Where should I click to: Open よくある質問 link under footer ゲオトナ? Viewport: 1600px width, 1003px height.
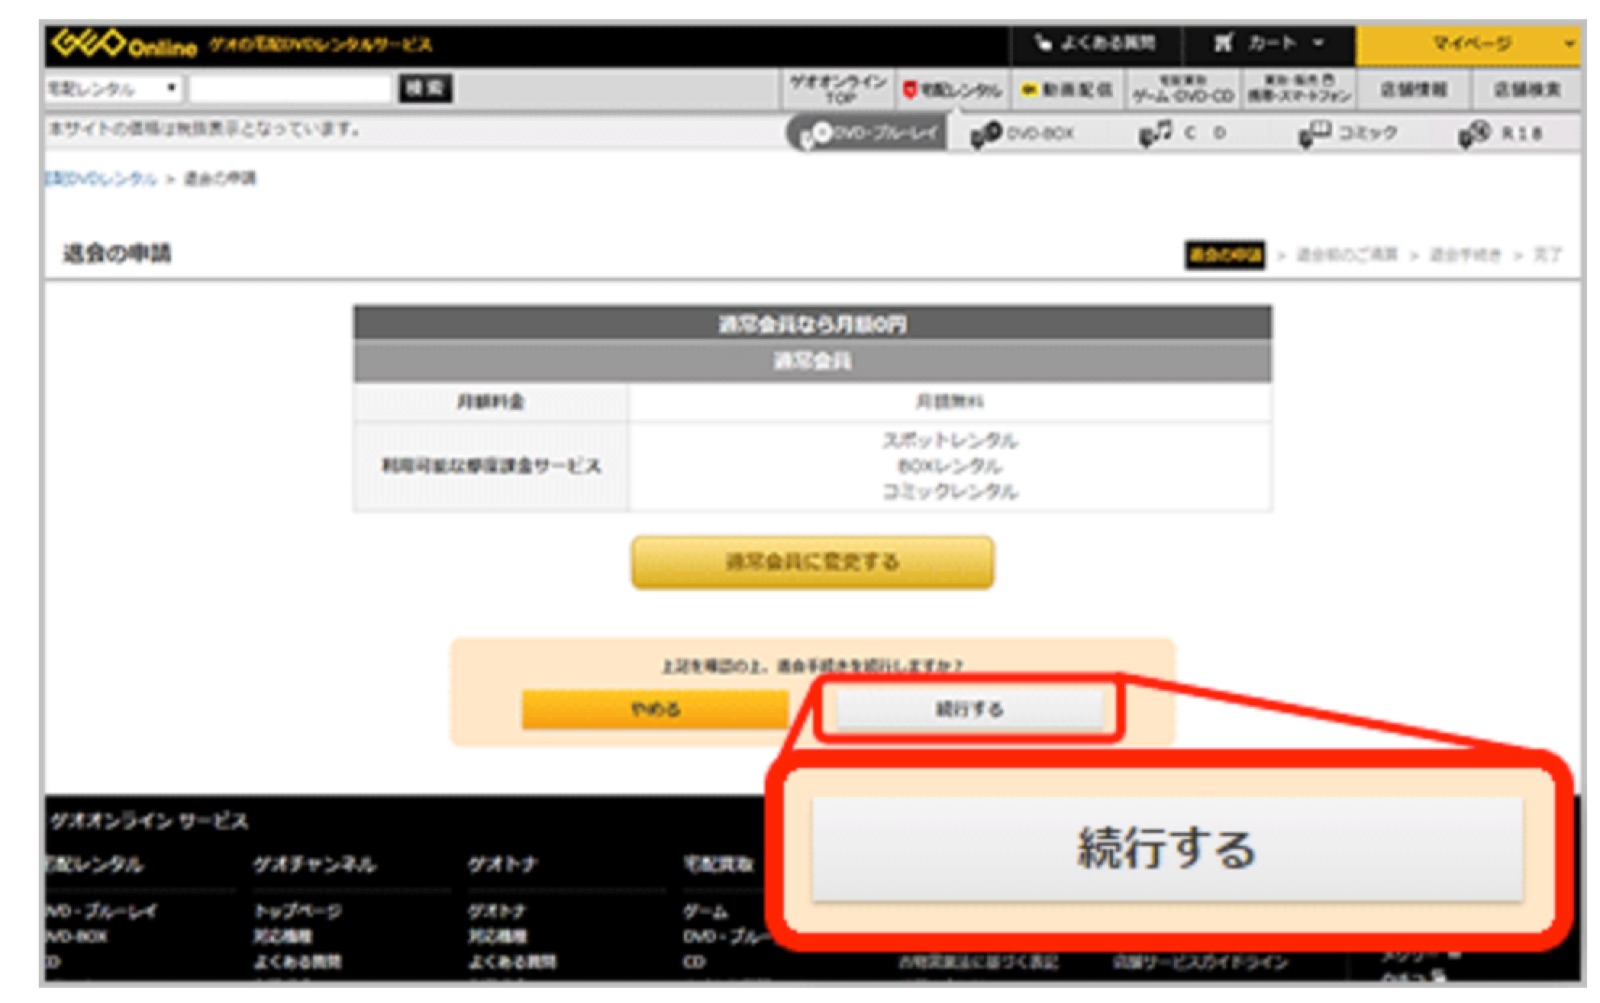[512, 962]
